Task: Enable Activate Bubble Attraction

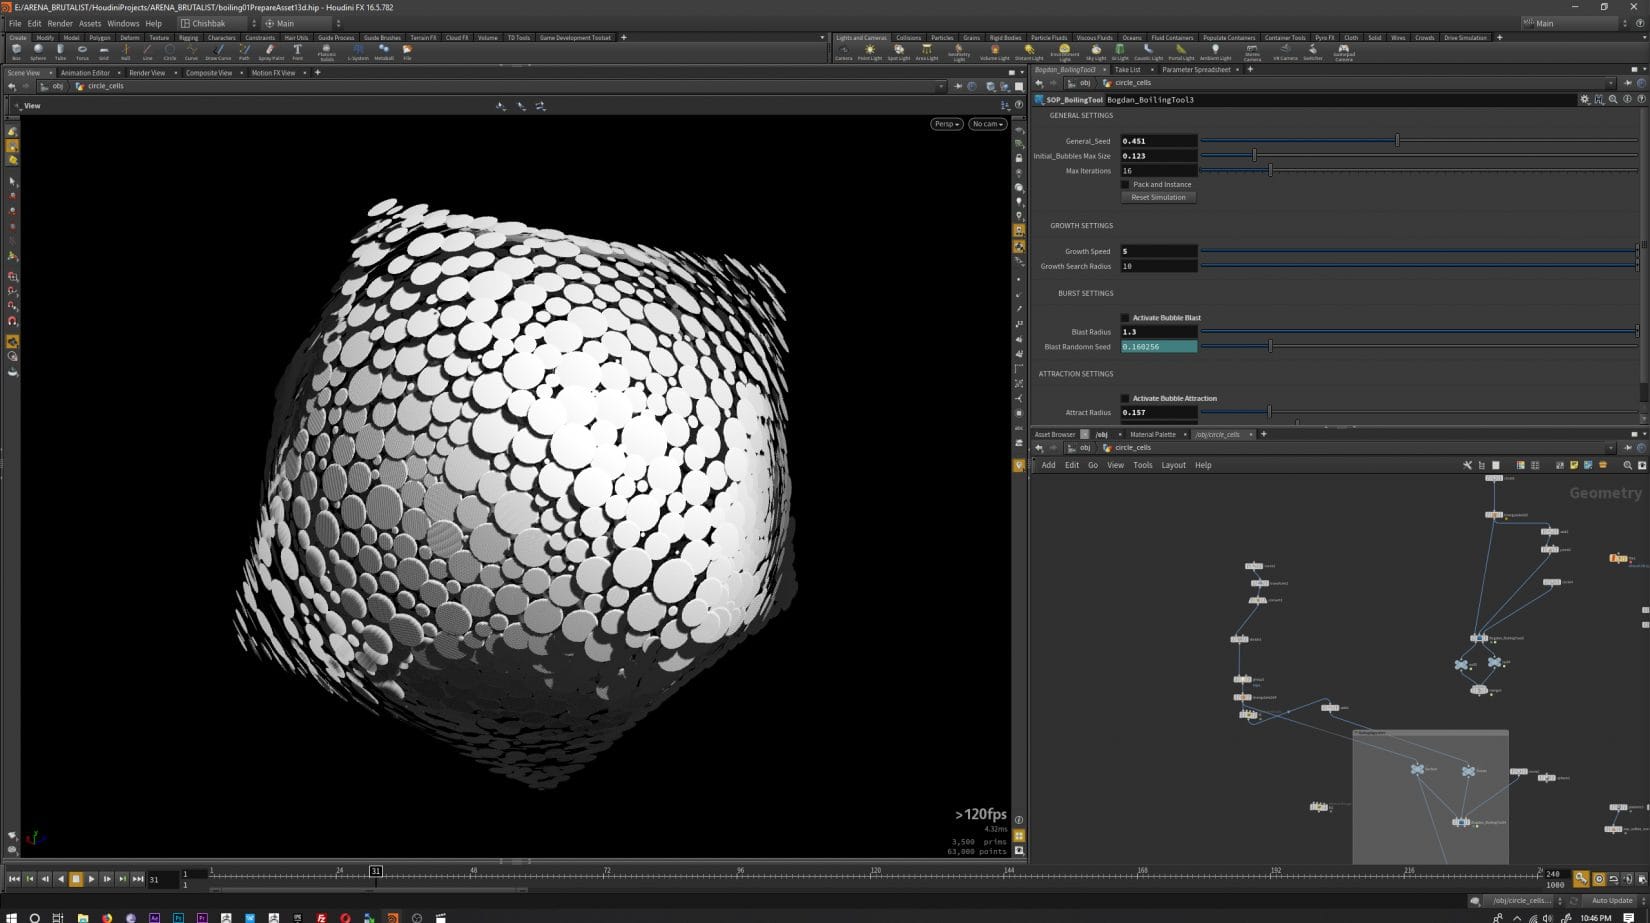Action: 1126,398
